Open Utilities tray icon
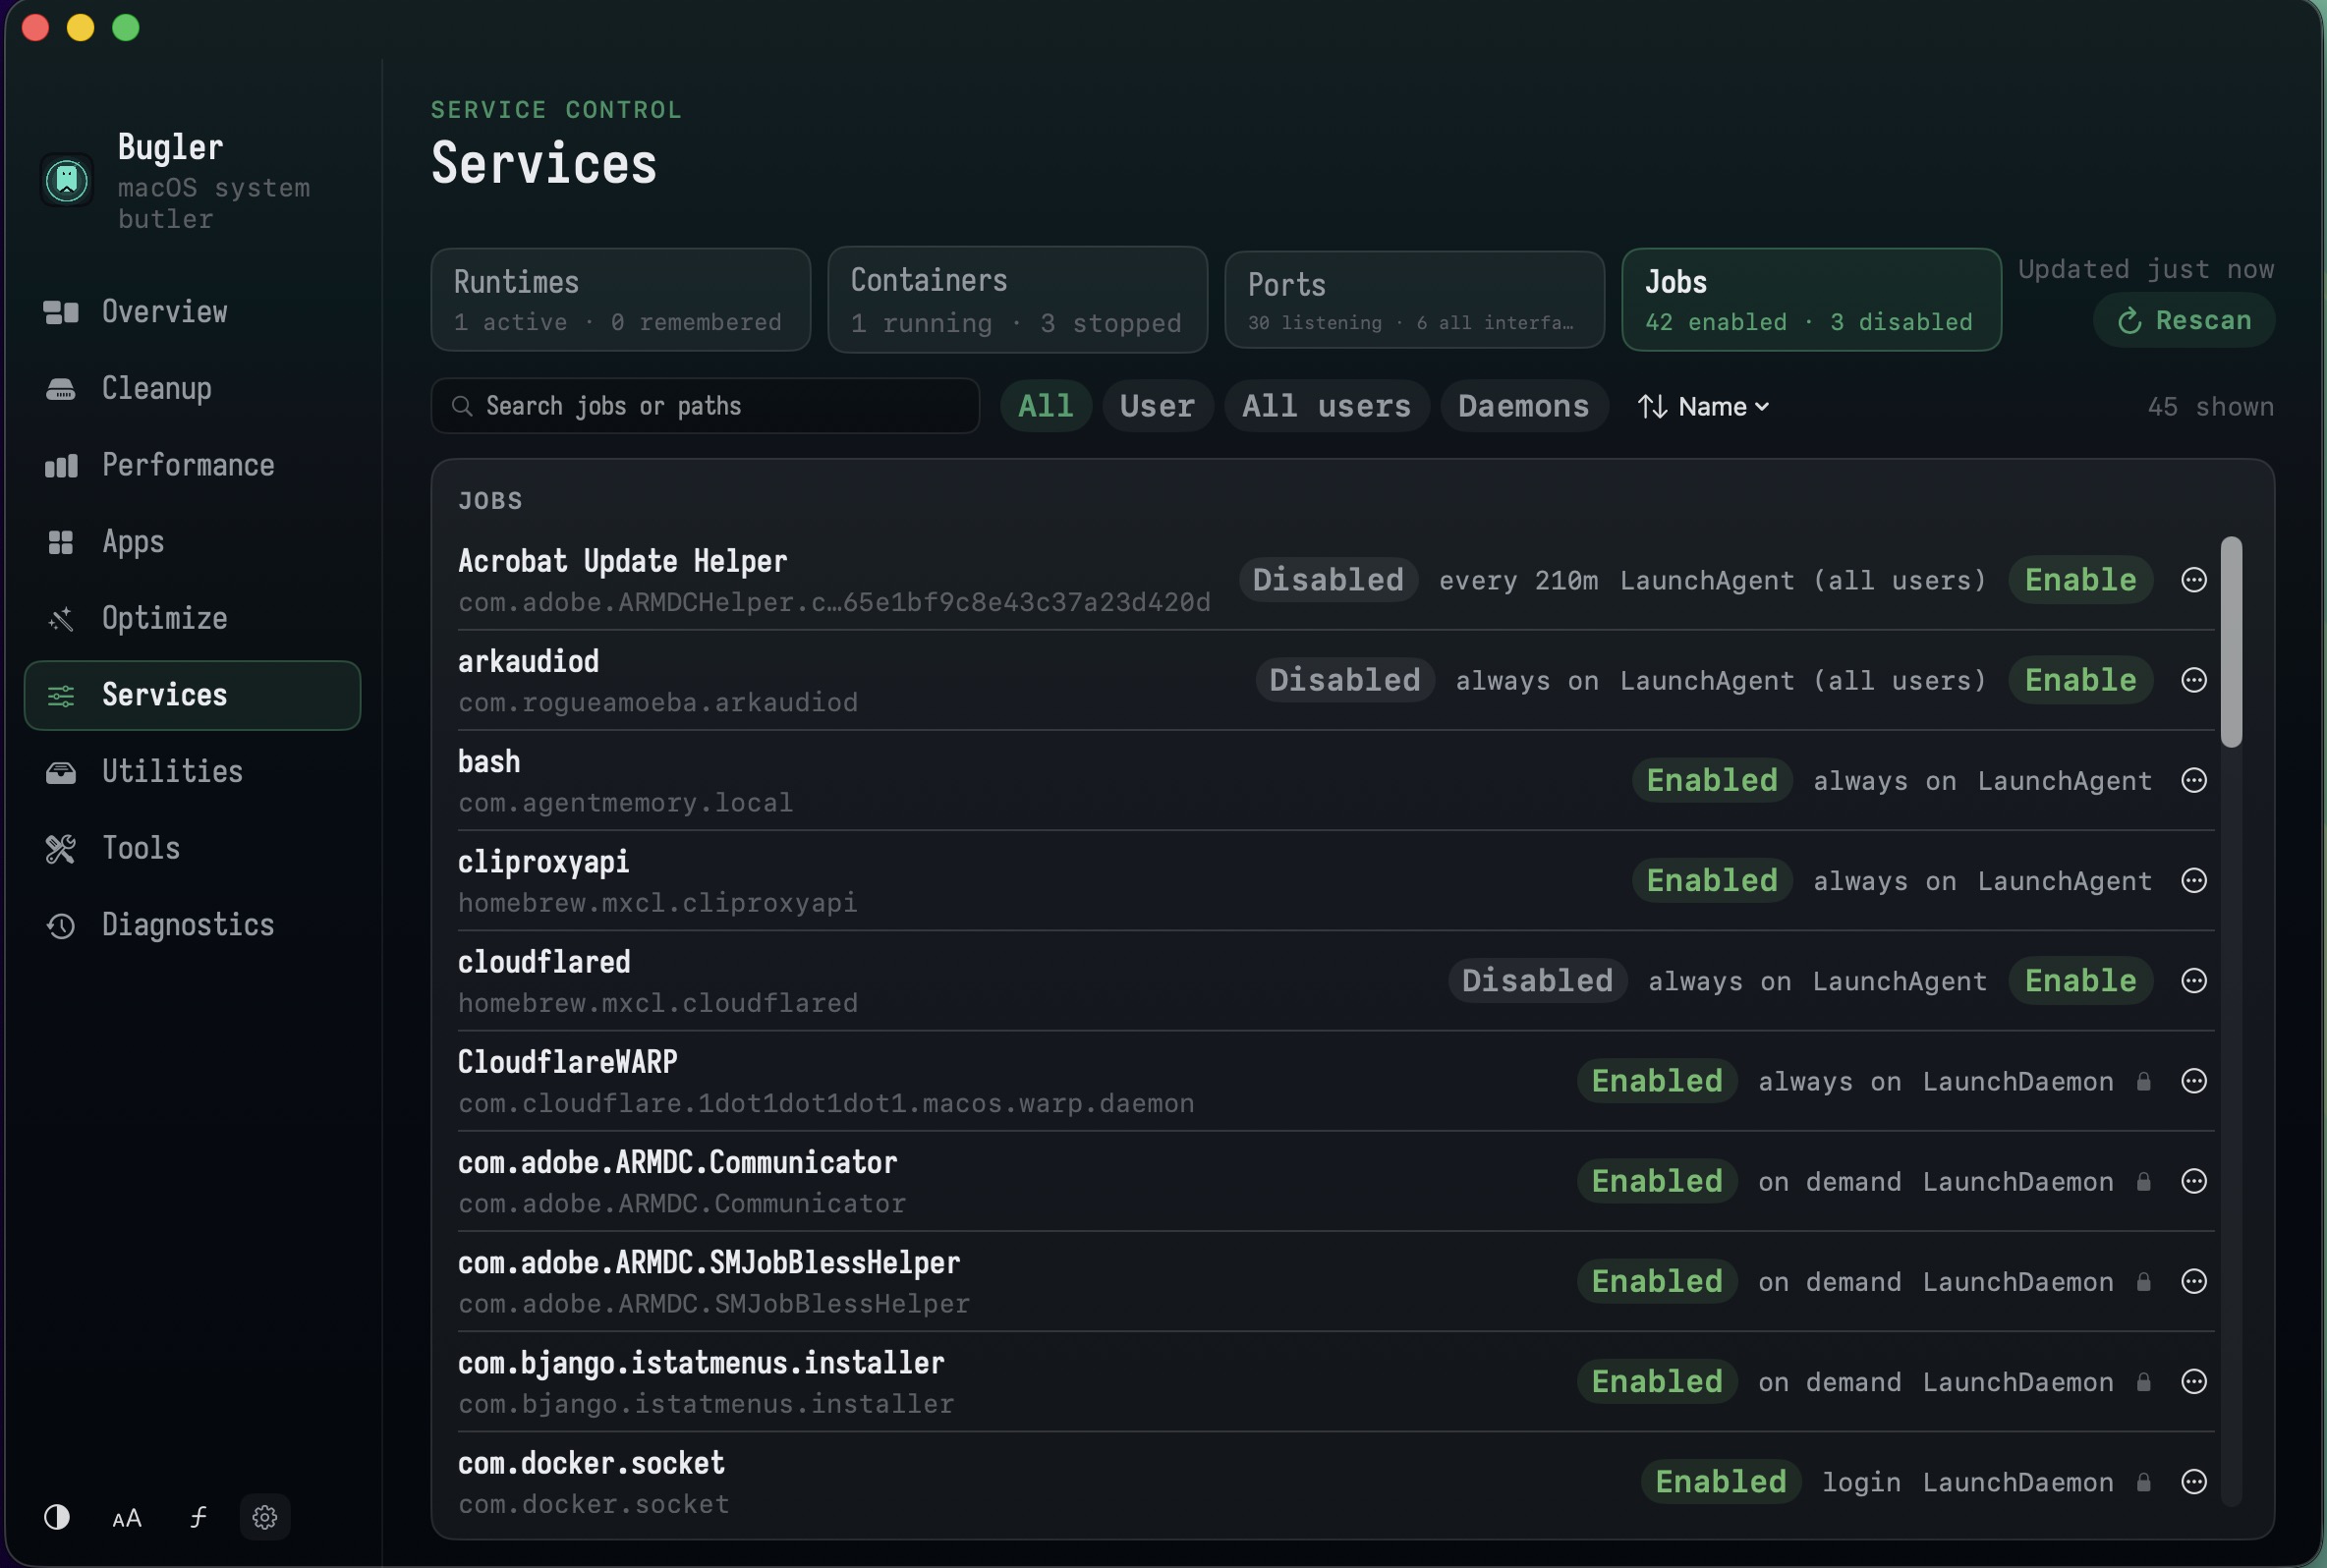The image size is (2327, 1568). pyautogui.click(x=61, y=772)
